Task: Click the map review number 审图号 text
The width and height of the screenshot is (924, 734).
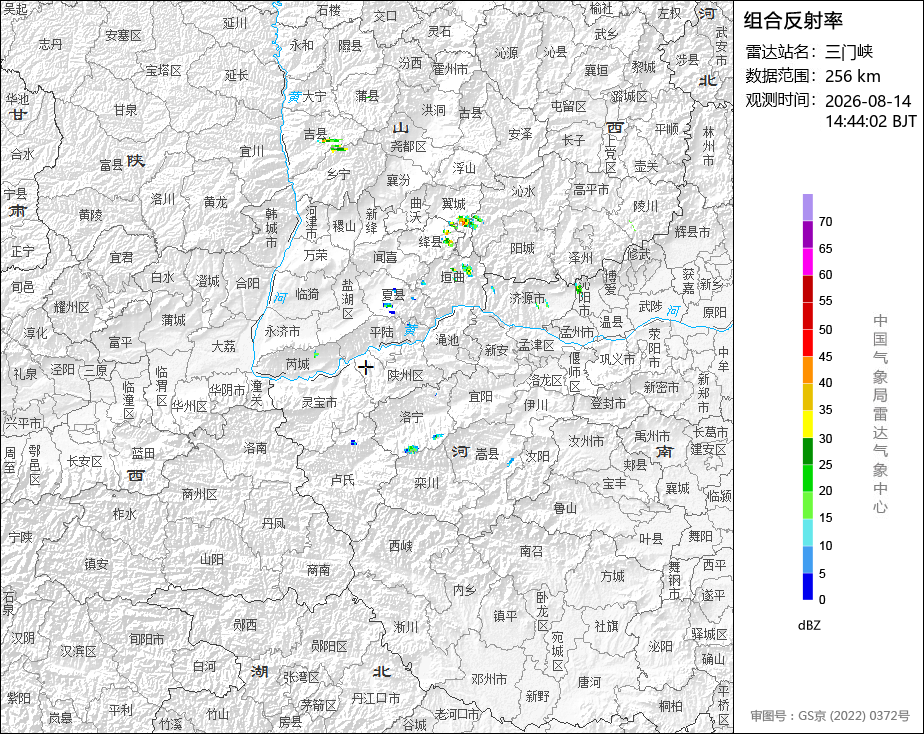Action: coord(830,716)
